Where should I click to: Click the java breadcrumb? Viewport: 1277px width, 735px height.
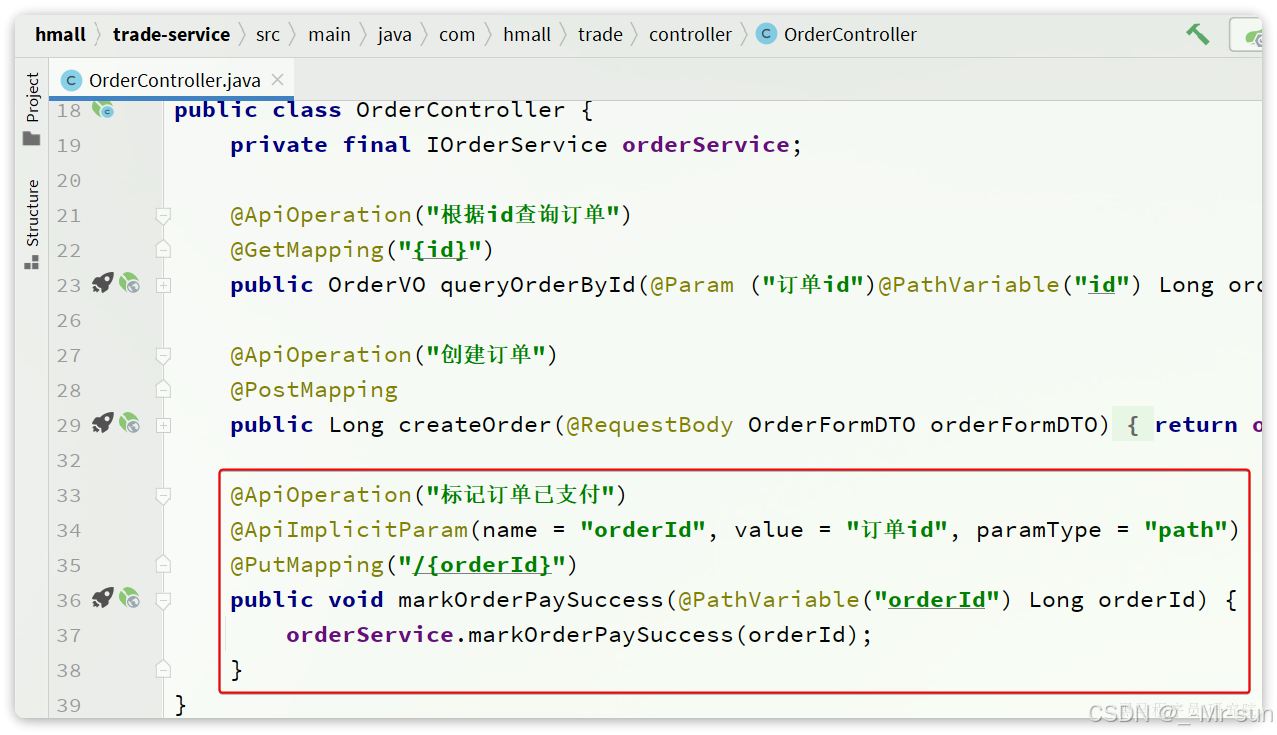click(394, 34)
